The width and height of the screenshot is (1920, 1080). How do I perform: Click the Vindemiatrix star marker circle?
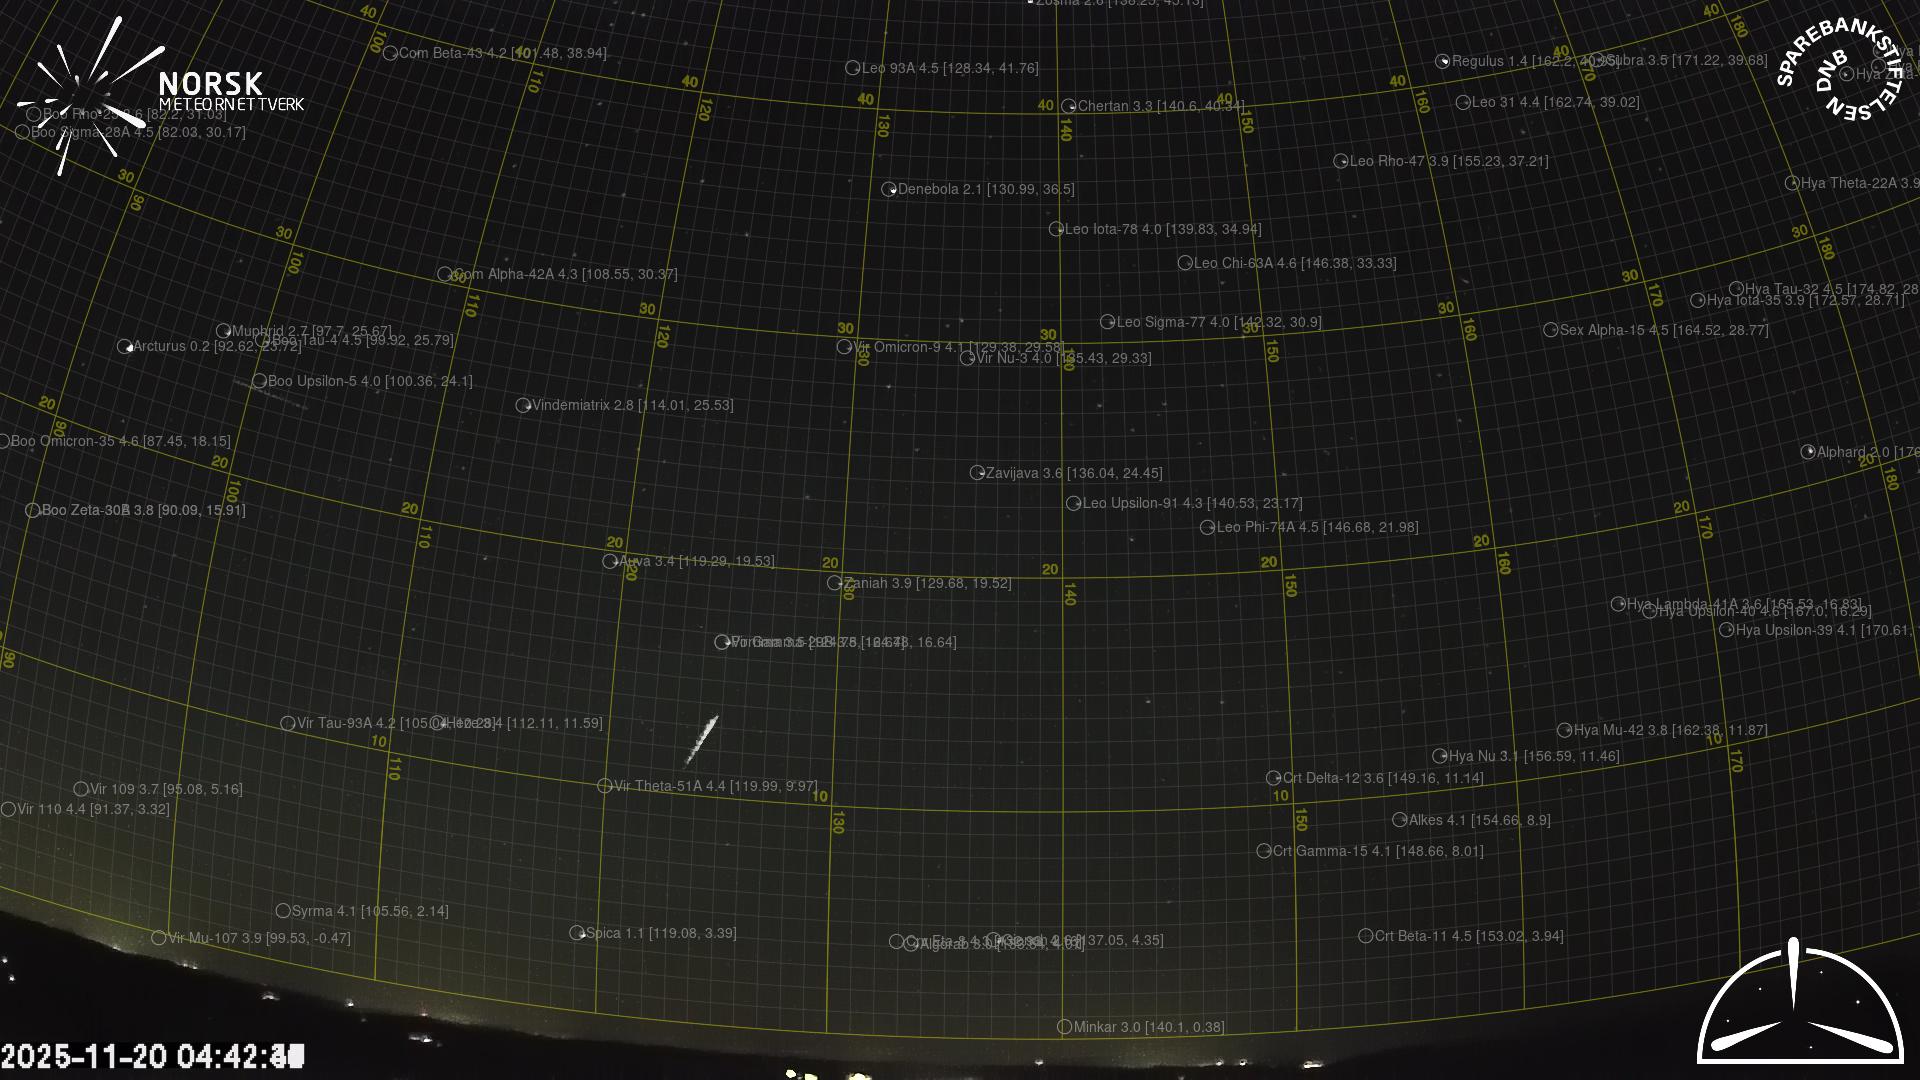pos(523,406)
